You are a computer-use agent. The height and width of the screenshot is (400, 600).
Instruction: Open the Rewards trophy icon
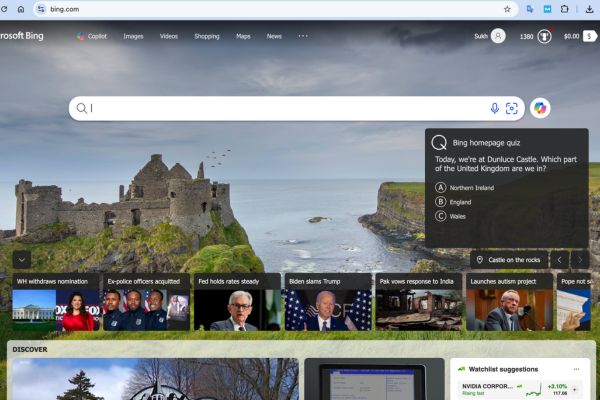544,36
